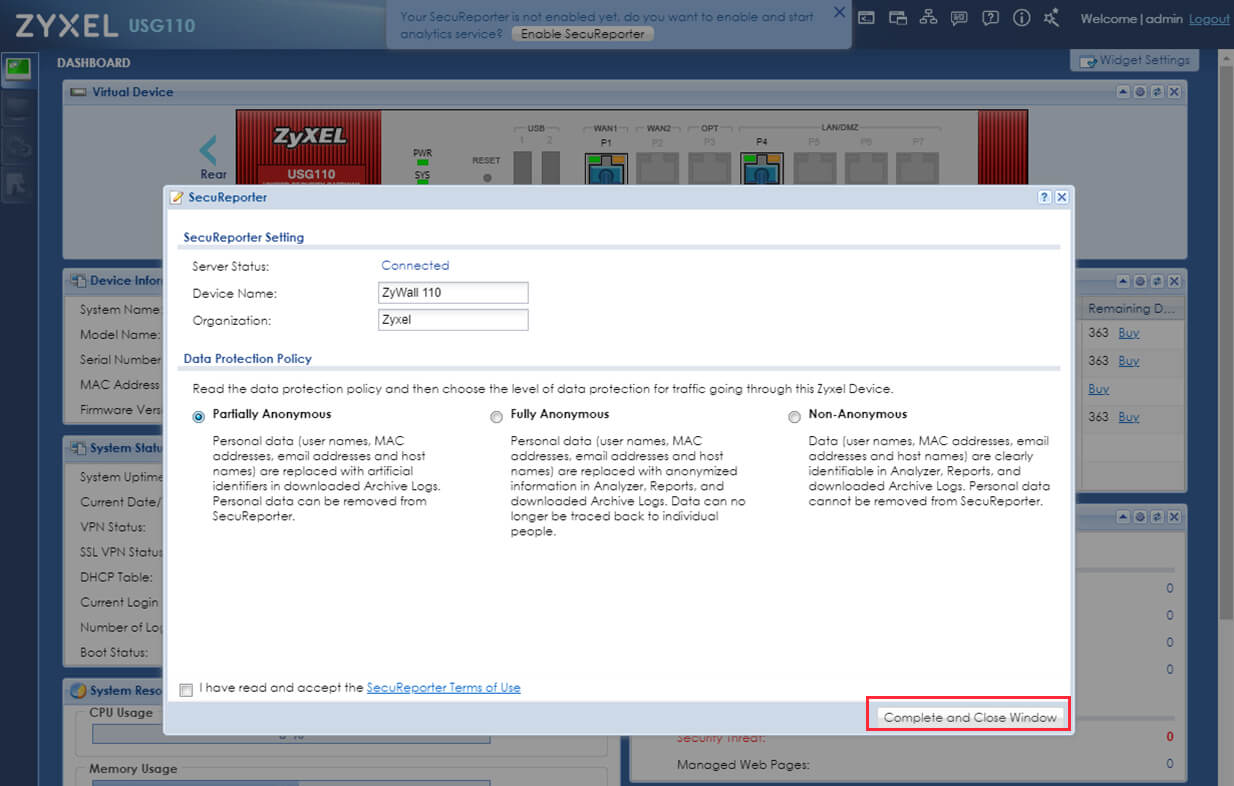This screenshot has width=1234, height=786.
Task: Click the Device Information widget title
Action: tap(125, 281)
